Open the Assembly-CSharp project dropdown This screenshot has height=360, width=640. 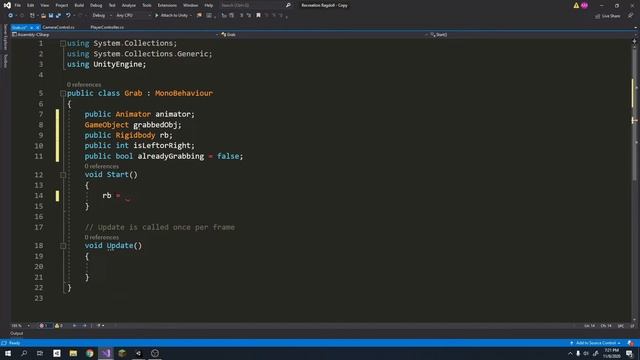point(115,35)
